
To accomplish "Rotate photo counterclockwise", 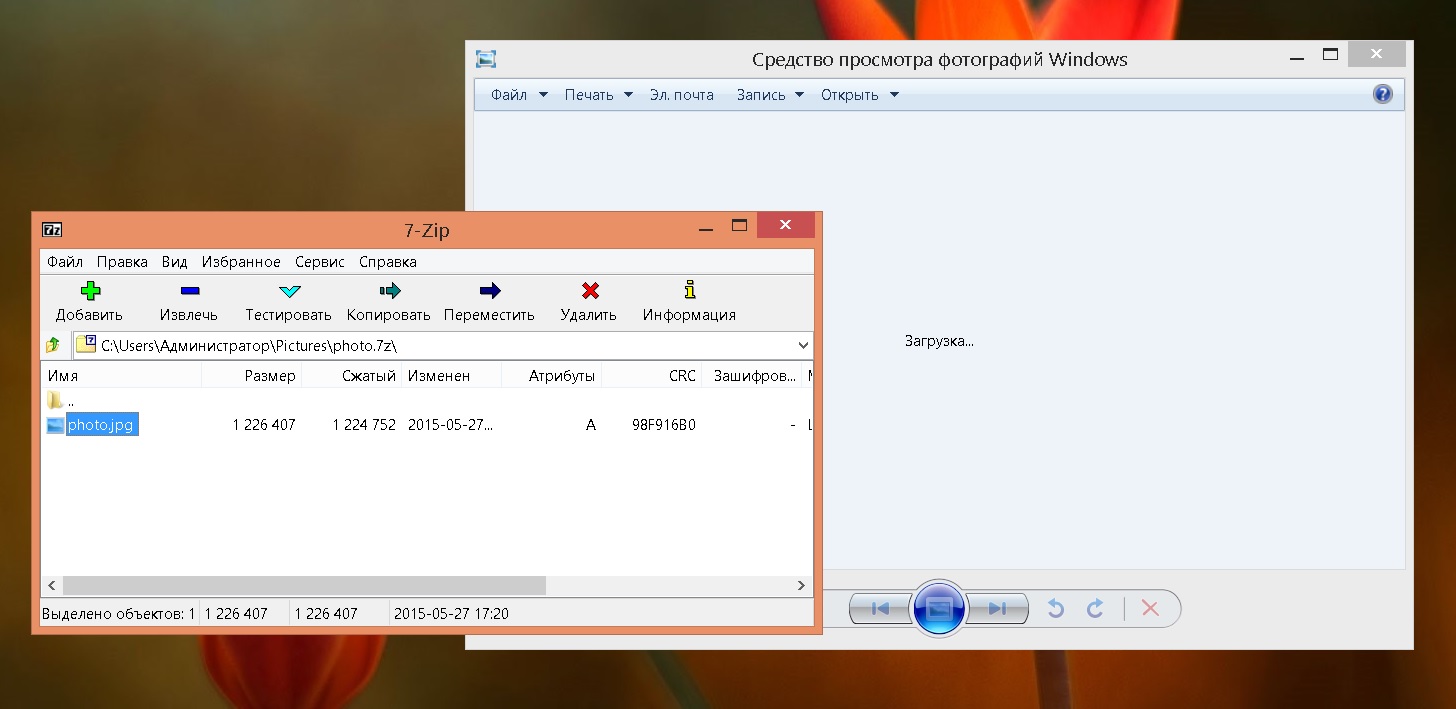I will click(1056, 608).
